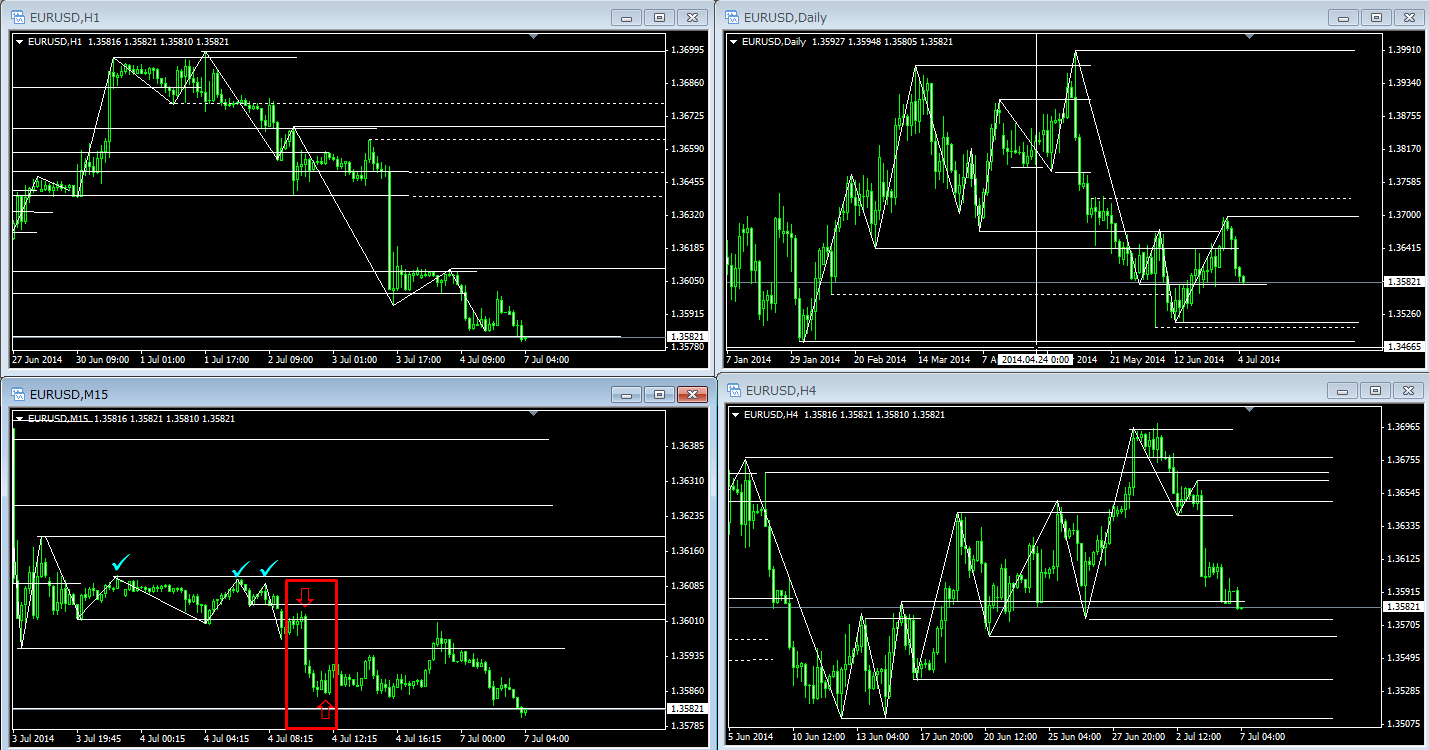Viewport: 1429px width, 750px height.
Task: Click the EURUSD,M15 window title icon
Action: click(x=16, y=395)
